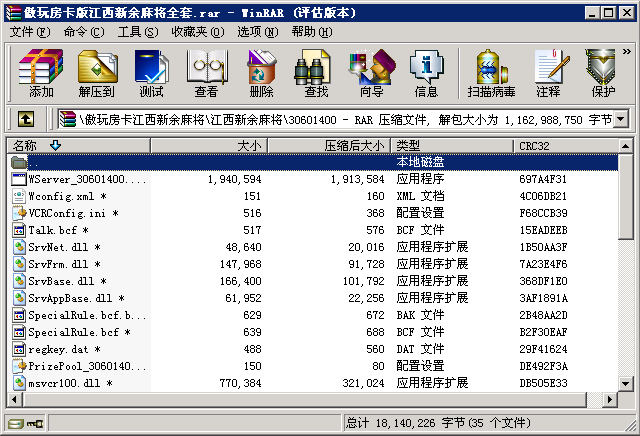
Task: Expand the archive path dropdown
Action: point(621,120)
